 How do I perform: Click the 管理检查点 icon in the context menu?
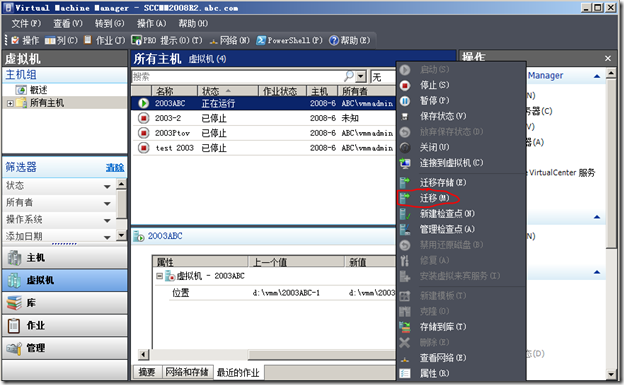405,229
